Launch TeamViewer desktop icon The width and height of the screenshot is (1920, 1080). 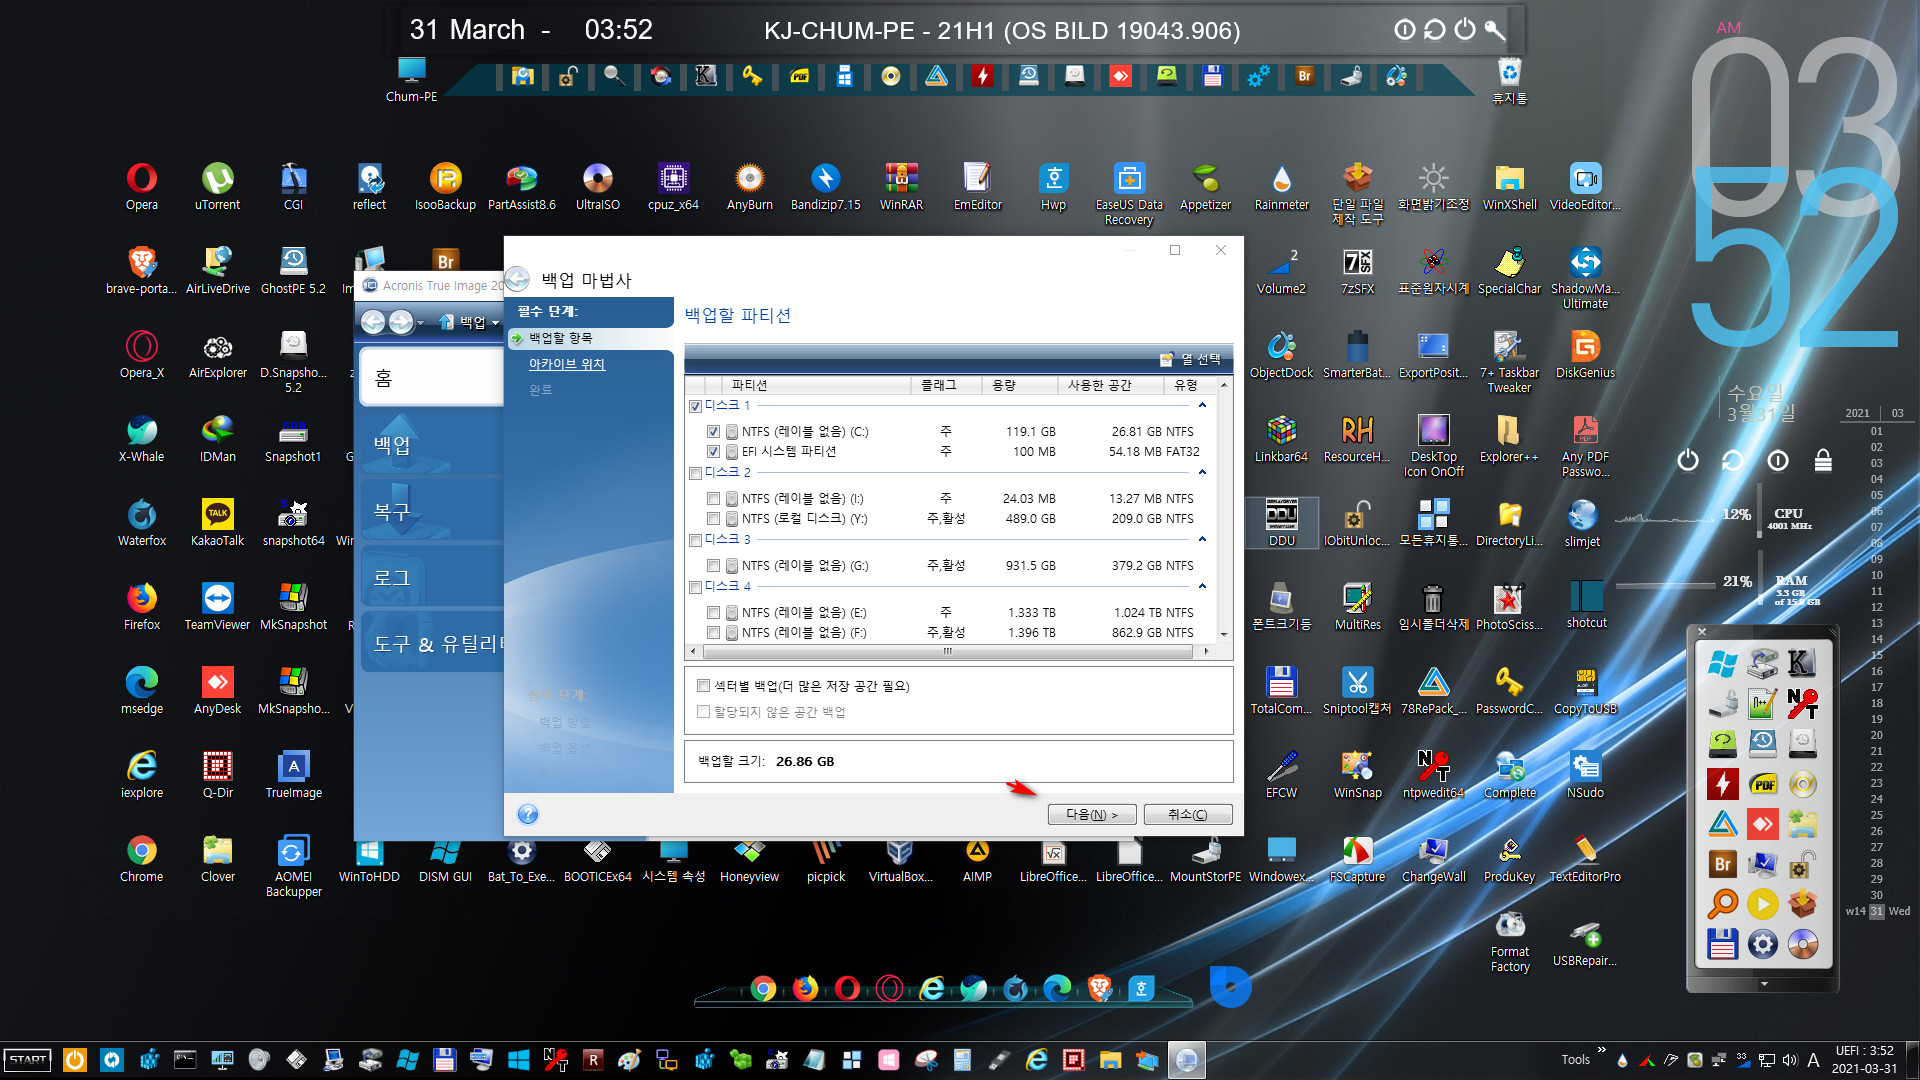[x=217, y=607]
